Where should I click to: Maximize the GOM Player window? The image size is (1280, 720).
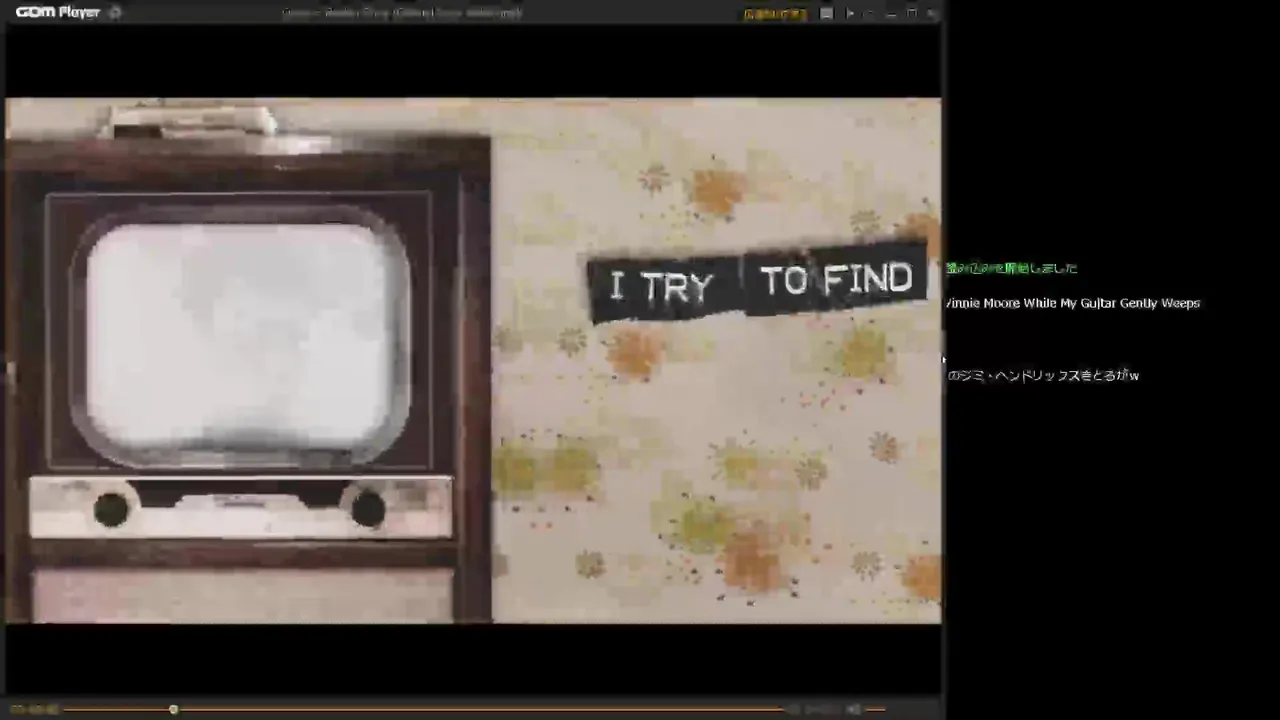pos(912,14)
